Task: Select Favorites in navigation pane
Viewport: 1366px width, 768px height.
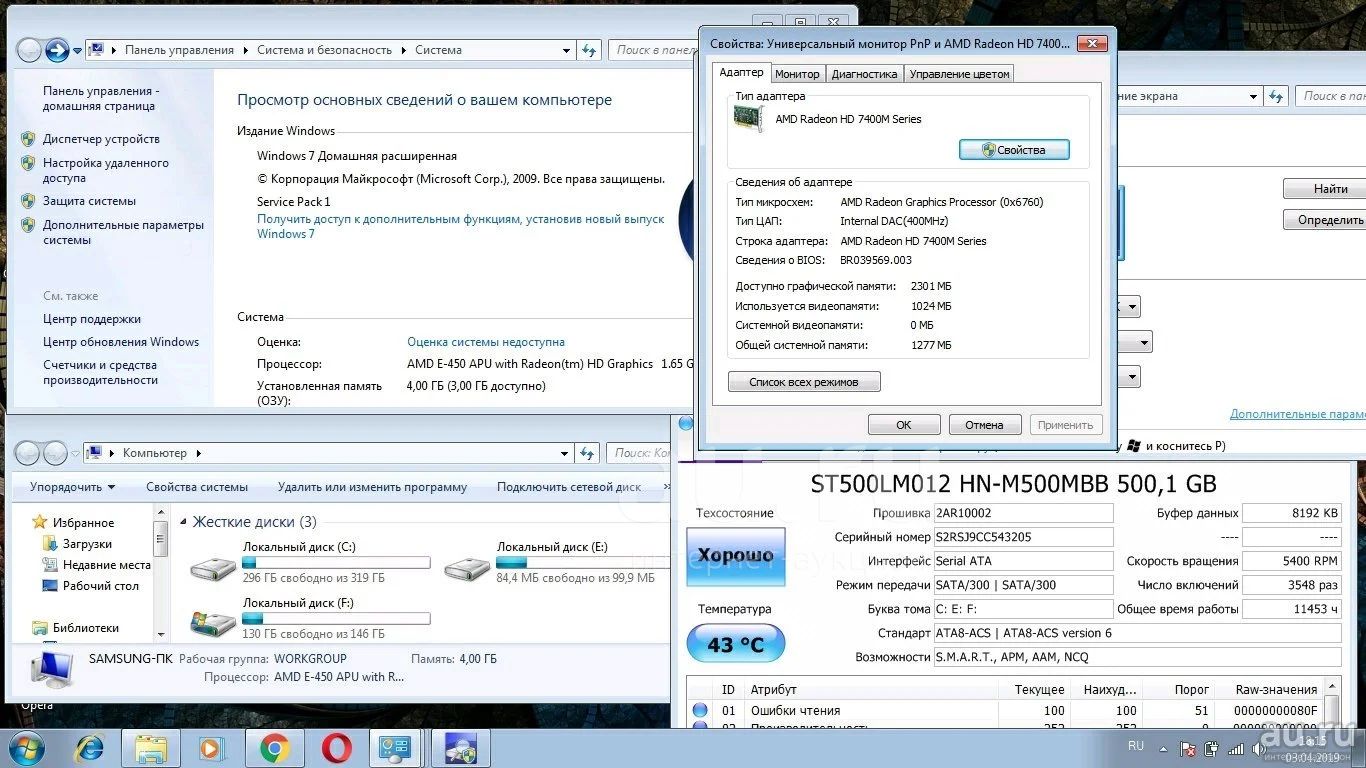Action: 83,523
